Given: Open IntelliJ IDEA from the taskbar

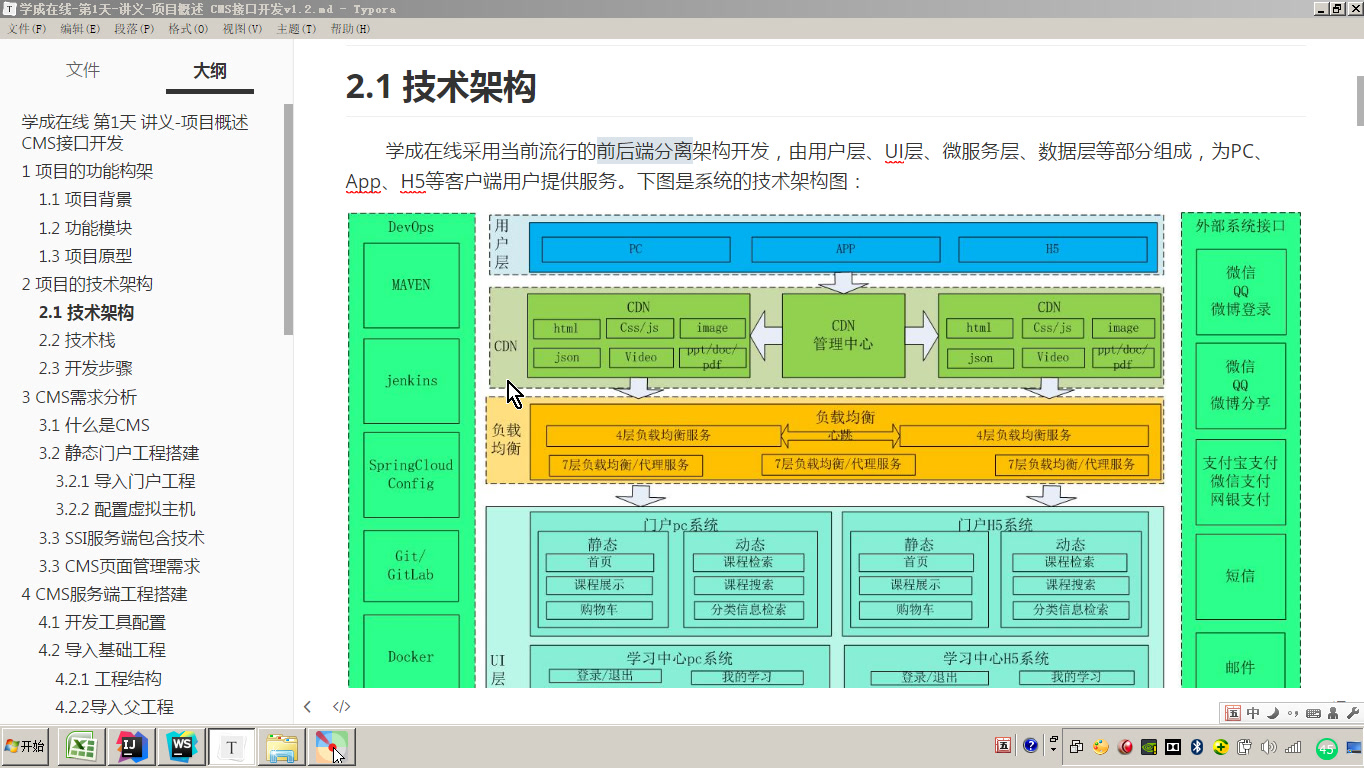Looking at the screenshot, I should (x=132, y=747).
